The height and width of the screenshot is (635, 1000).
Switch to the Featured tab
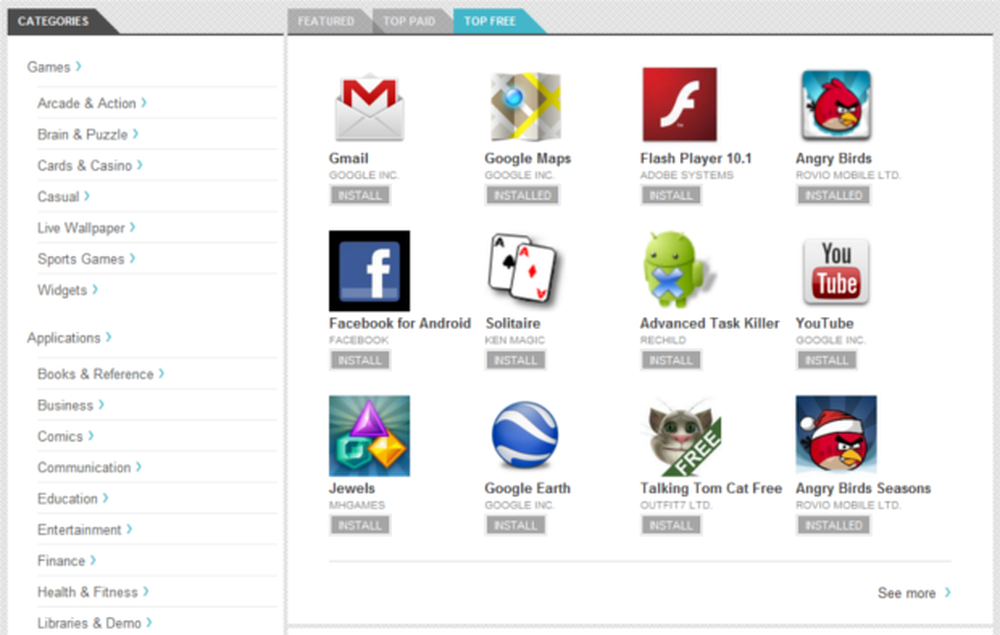tap(326, 21)
